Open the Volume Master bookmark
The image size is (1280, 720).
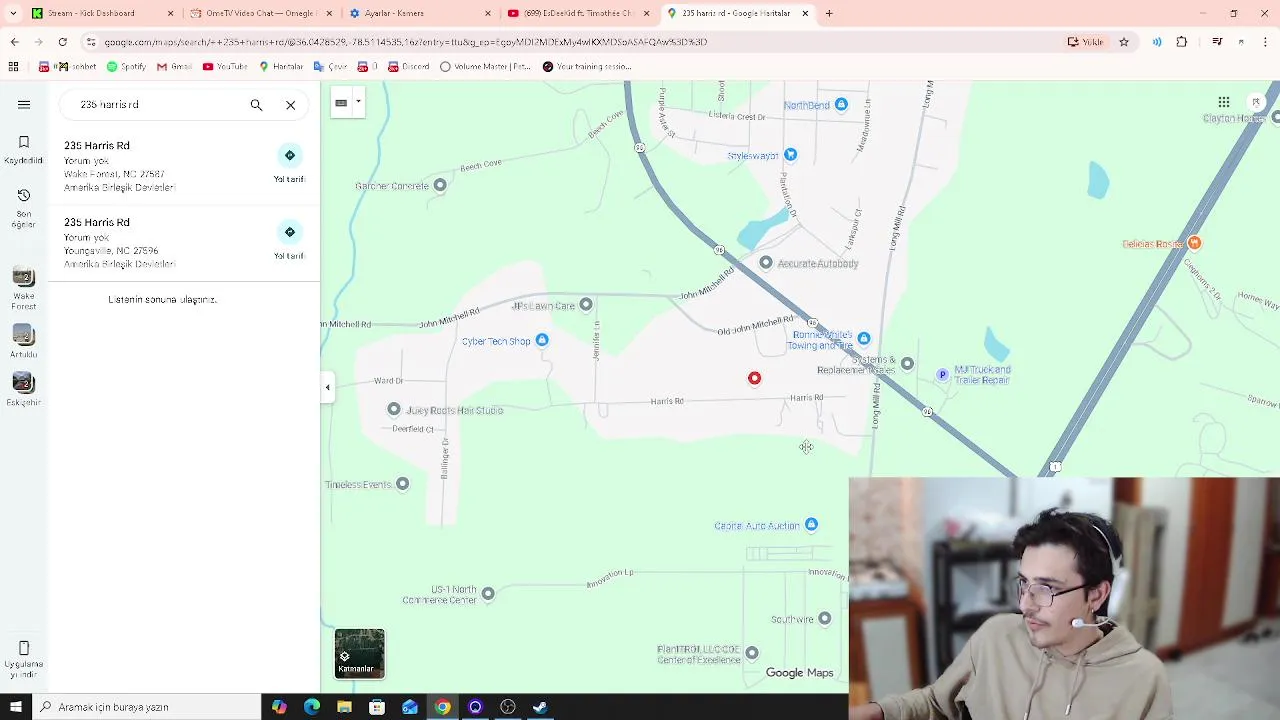pos(485,67)
